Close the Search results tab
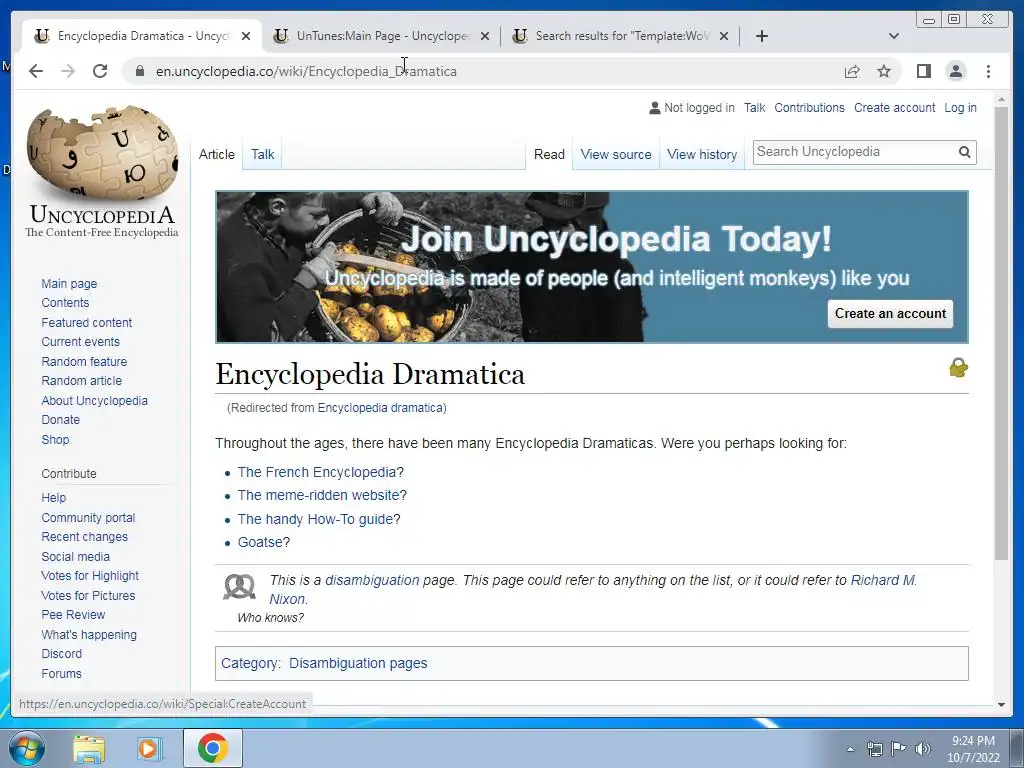The width and height of the screenshot is (1024, 768). point(724,36)
